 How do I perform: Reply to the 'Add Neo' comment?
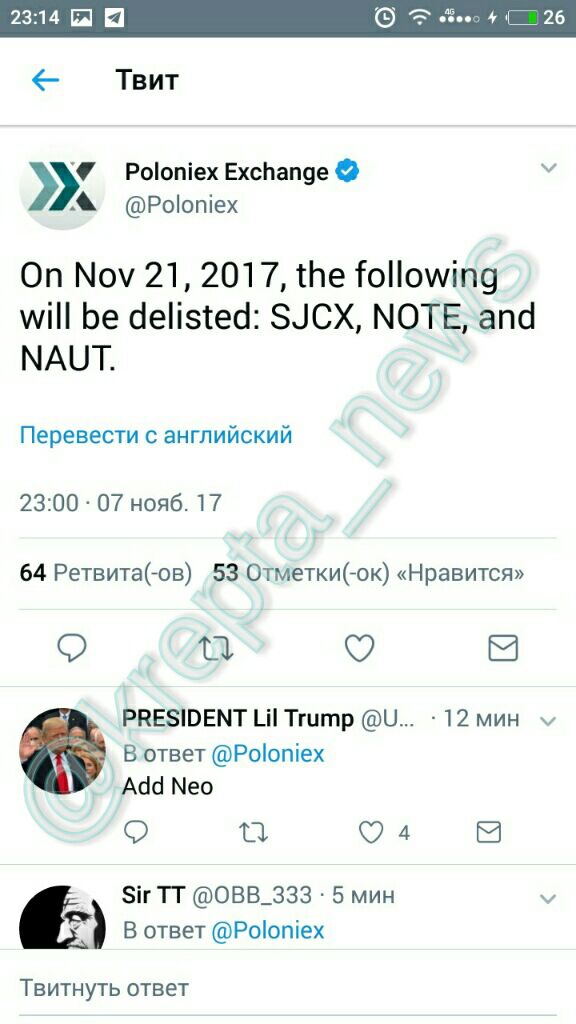pyautogui.click(x=136, y=832)
